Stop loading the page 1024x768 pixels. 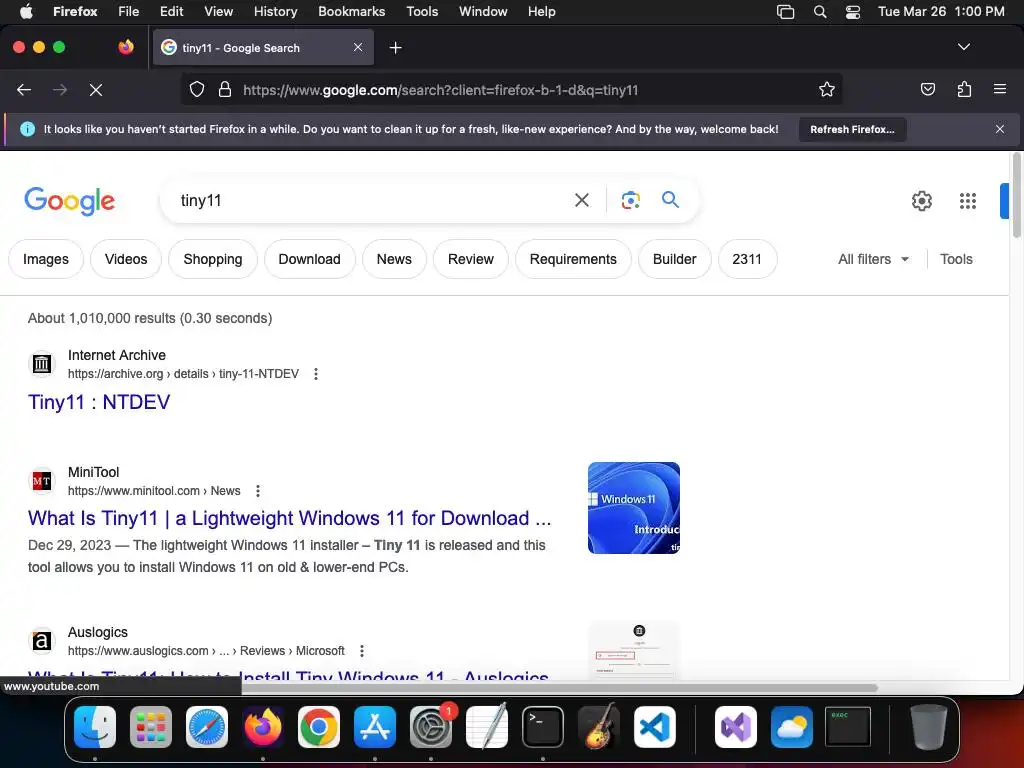pyautogui.click(x=96, y=90)
